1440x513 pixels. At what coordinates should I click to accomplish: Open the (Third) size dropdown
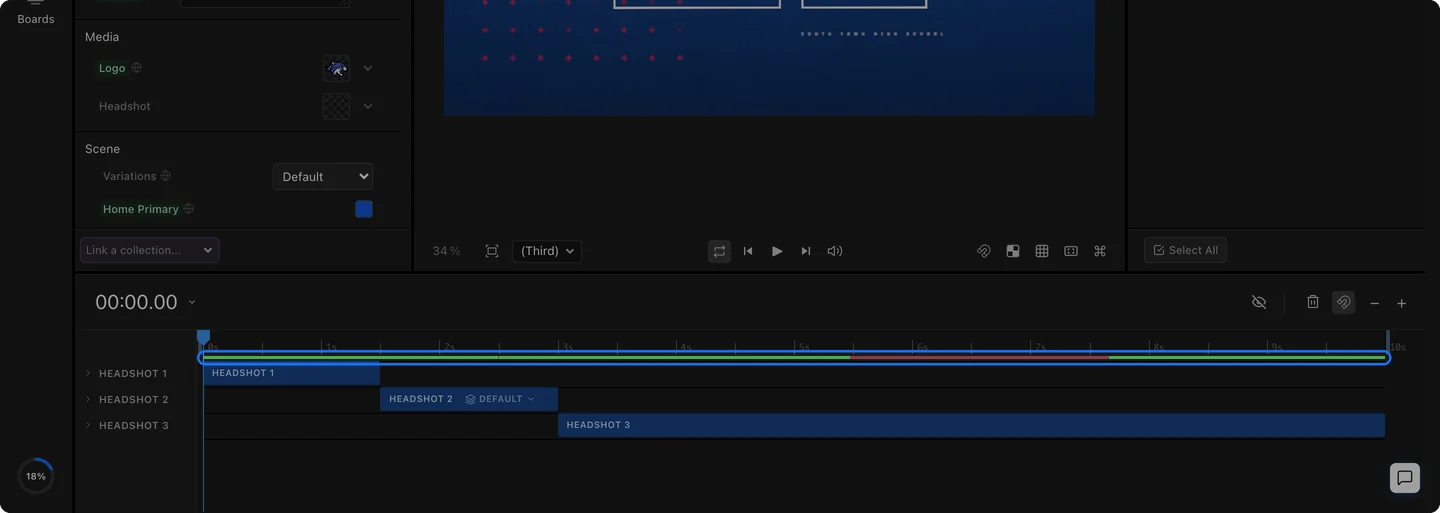tap(547, 251)
